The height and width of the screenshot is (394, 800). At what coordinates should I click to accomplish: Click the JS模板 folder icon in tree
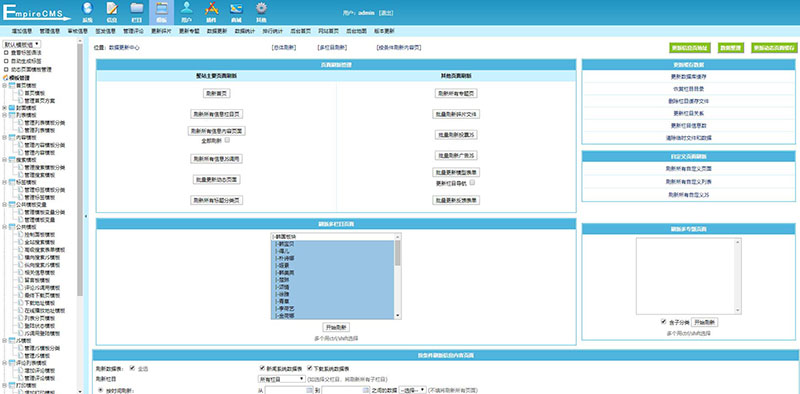pyautogui.click(x=12, y=340)
